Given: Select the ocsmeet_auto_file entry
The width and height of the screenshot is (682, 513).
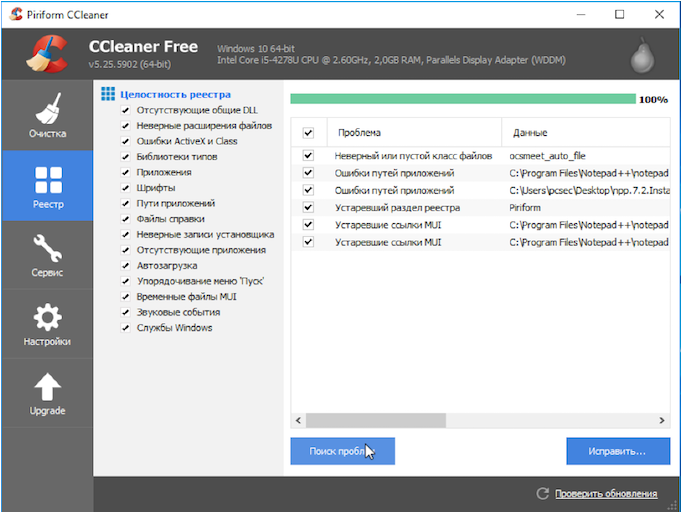Looking at the screenshot, I should click(x=547, y=156).
